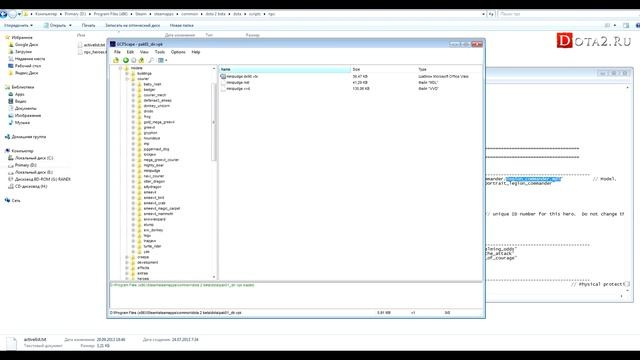The height and width of the screenshot is (360, 640).
Task: Select the turtle_rider folder
Action: click(x=152, y=246)
